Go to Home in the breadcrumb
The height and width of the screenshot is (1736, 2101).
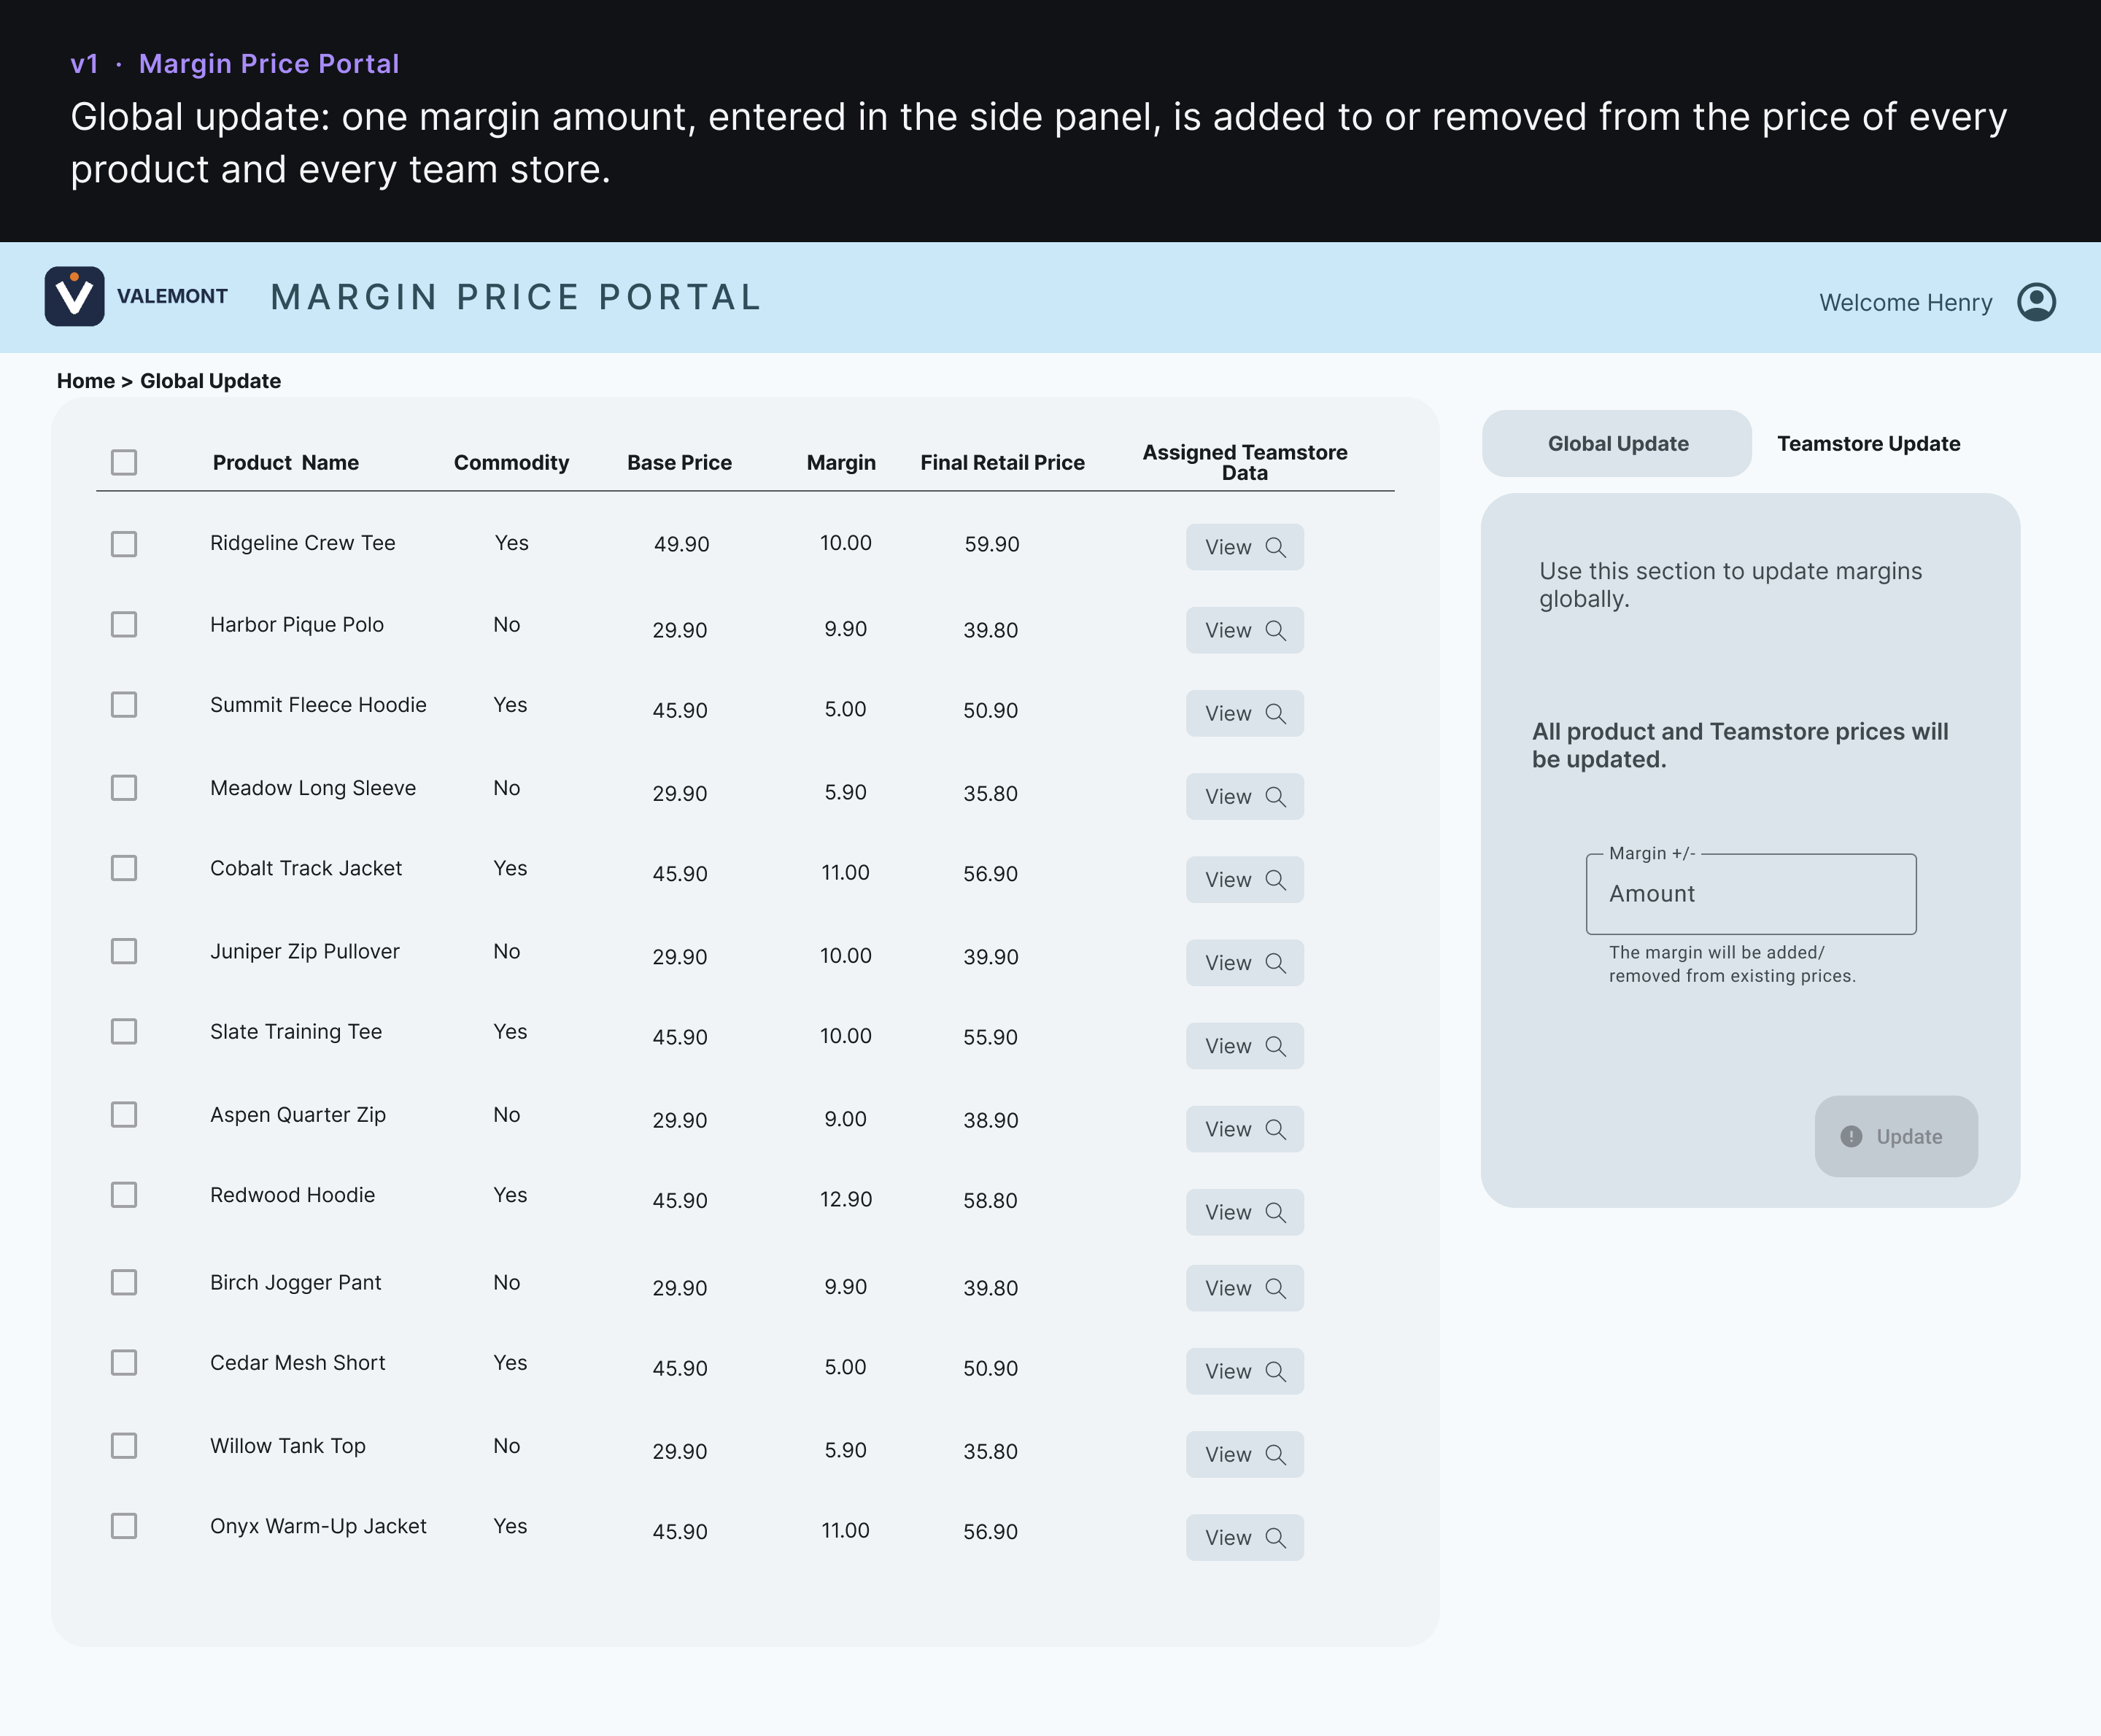(86, 381)
